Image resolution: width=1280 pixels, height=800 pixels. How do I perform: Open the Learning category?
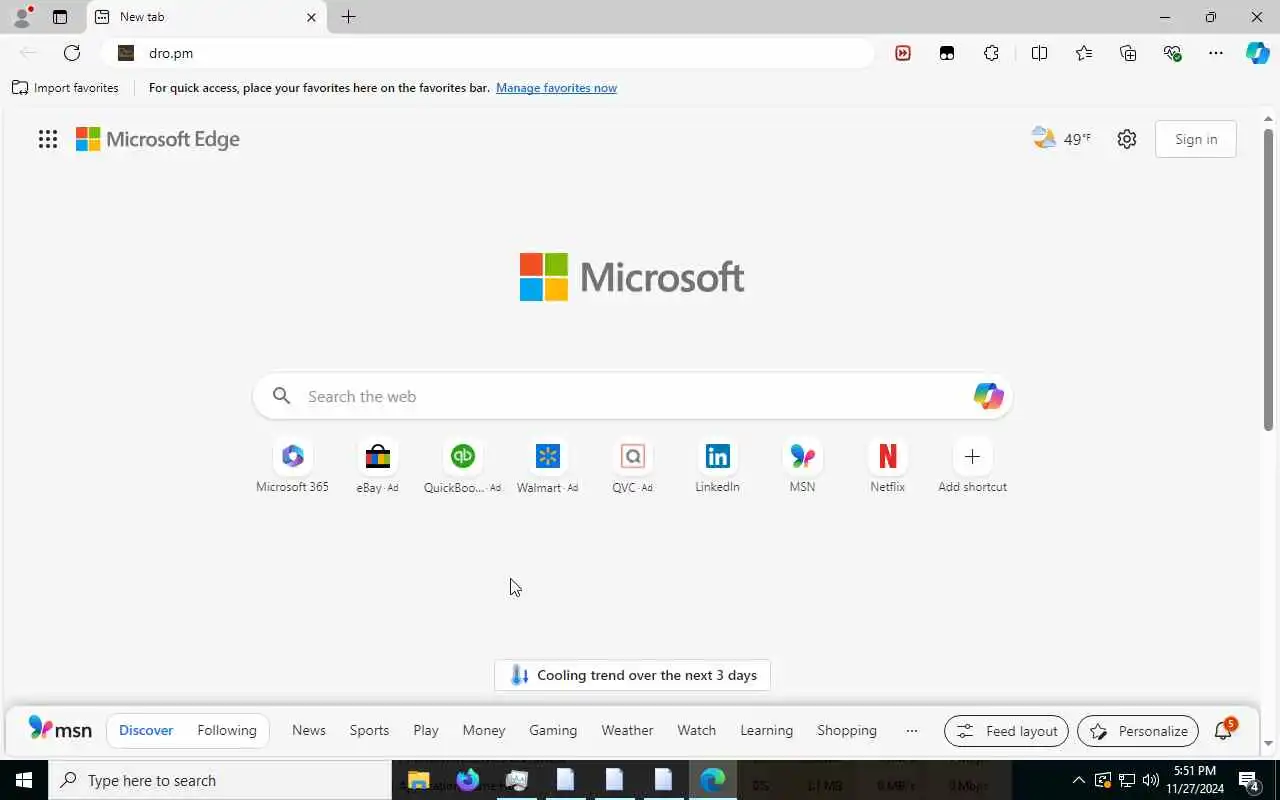tap(766, 730)
